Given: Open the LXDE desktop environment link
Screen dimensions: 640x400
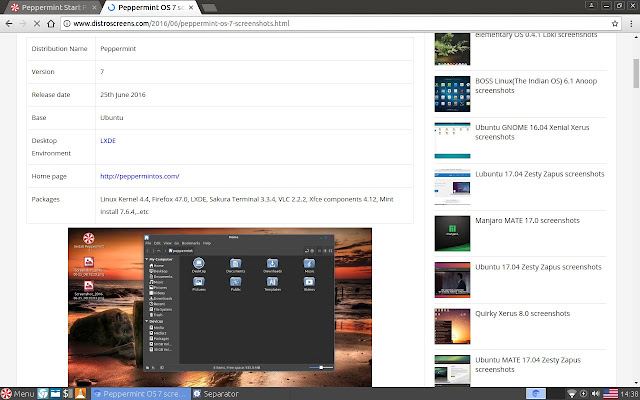Looking at the screenshot, I should [108, 140].
